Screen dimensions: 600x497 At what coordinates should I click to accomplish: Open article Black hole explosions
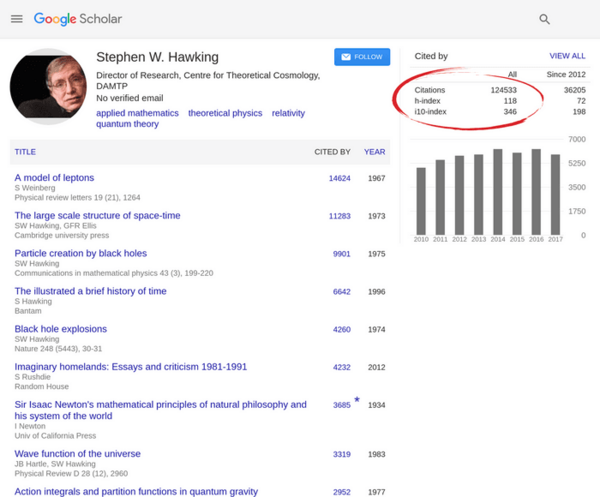60,329
